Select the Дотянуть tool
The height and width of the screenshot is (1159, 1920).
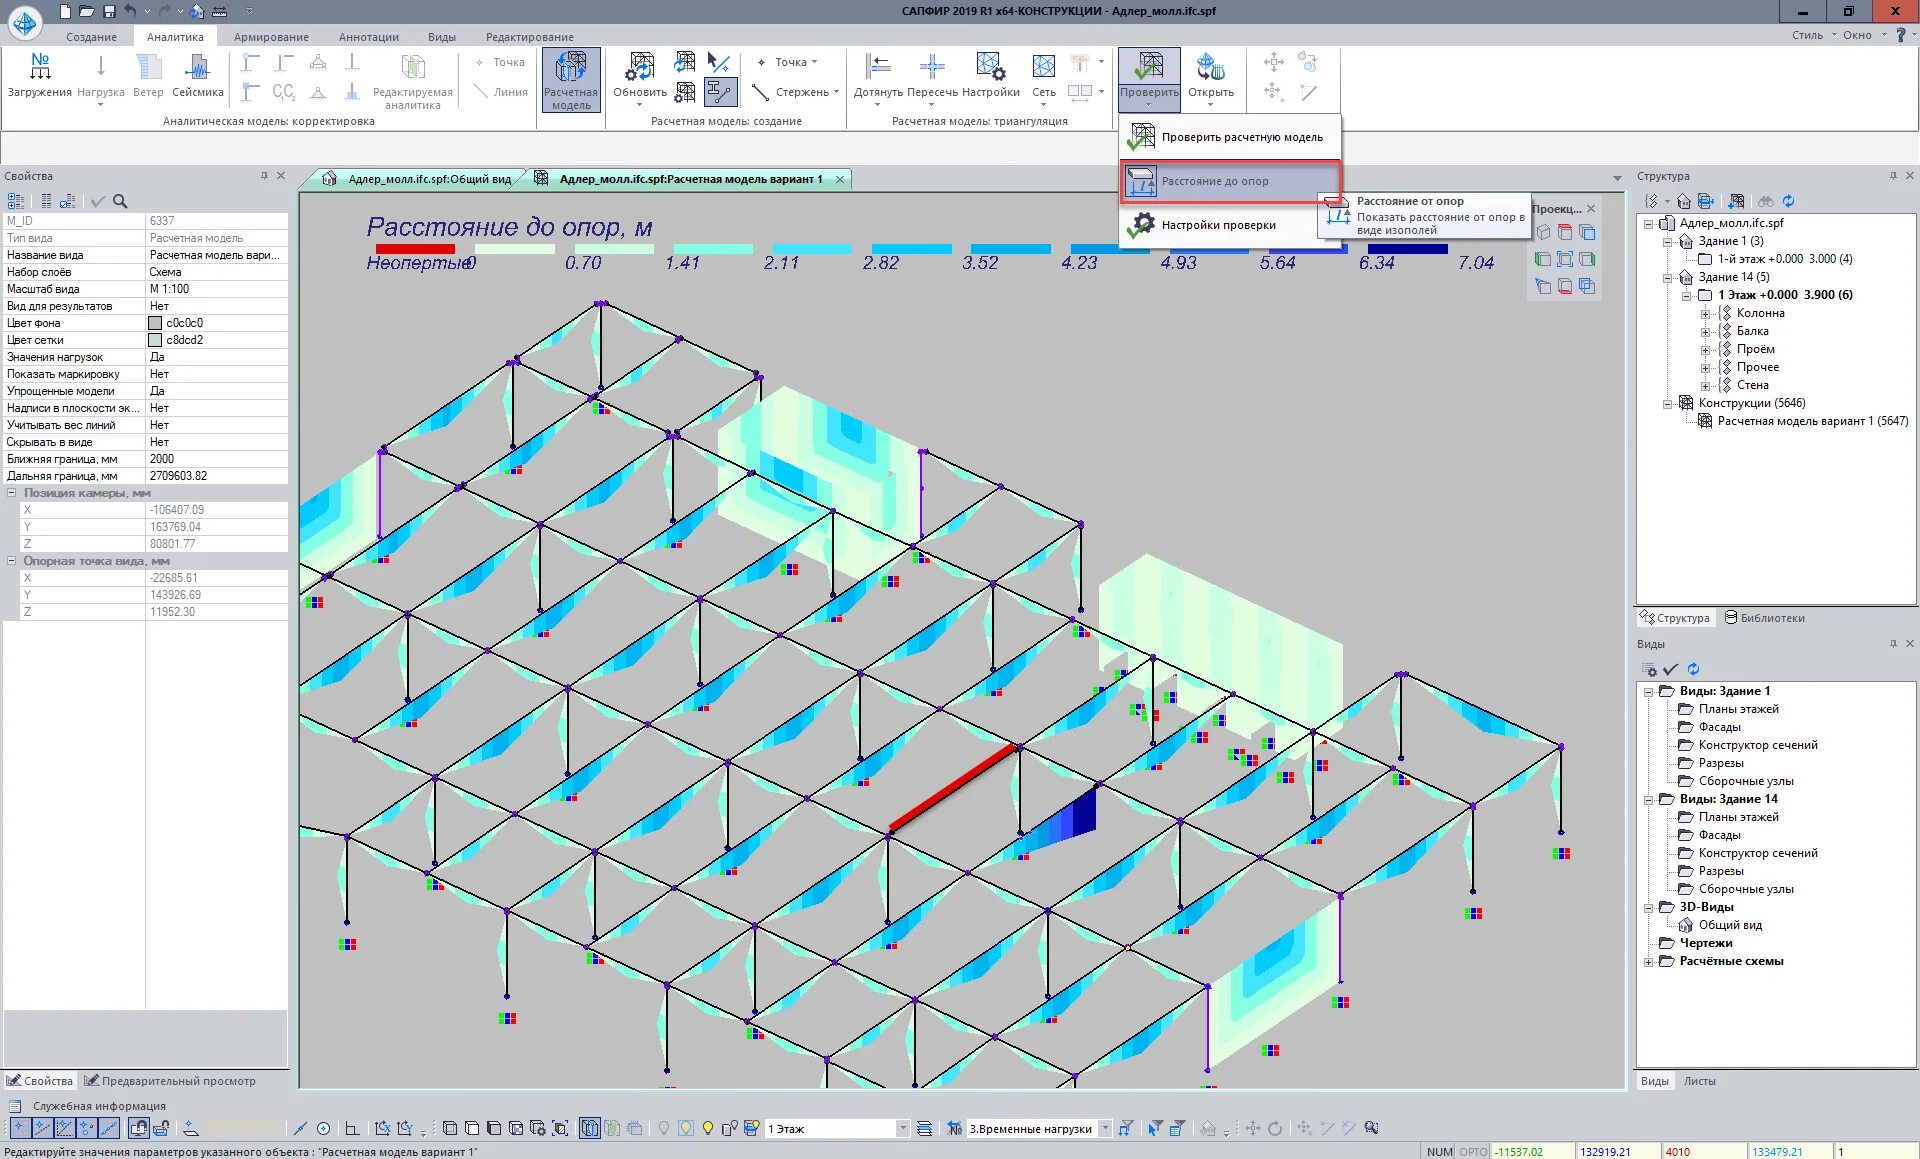pos(877,68)
